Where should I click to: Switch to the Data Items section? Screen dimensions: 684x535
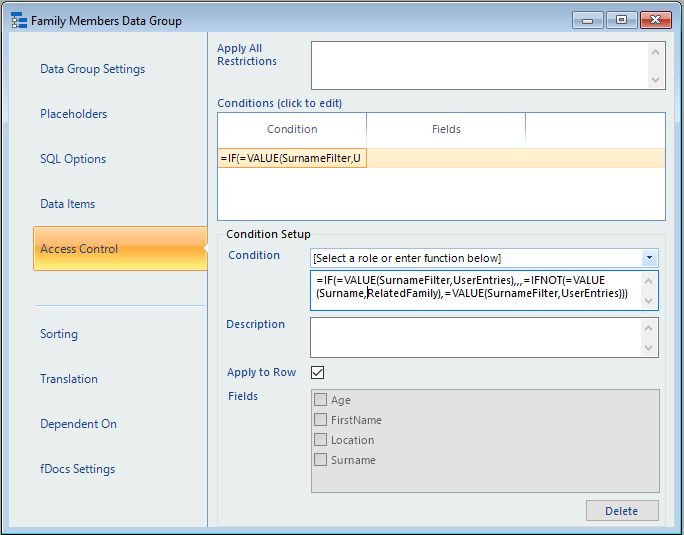click(x=67, y=204)
